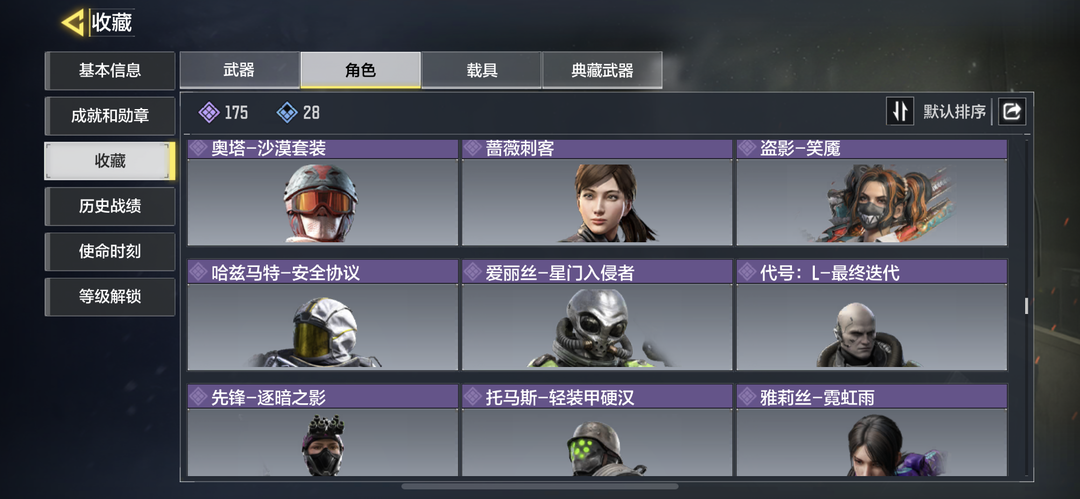This screenshot has width=1080, height=499.
Task: Click the vertical scrollbar thumb of the character list
Action: [x=1026, y=305]
